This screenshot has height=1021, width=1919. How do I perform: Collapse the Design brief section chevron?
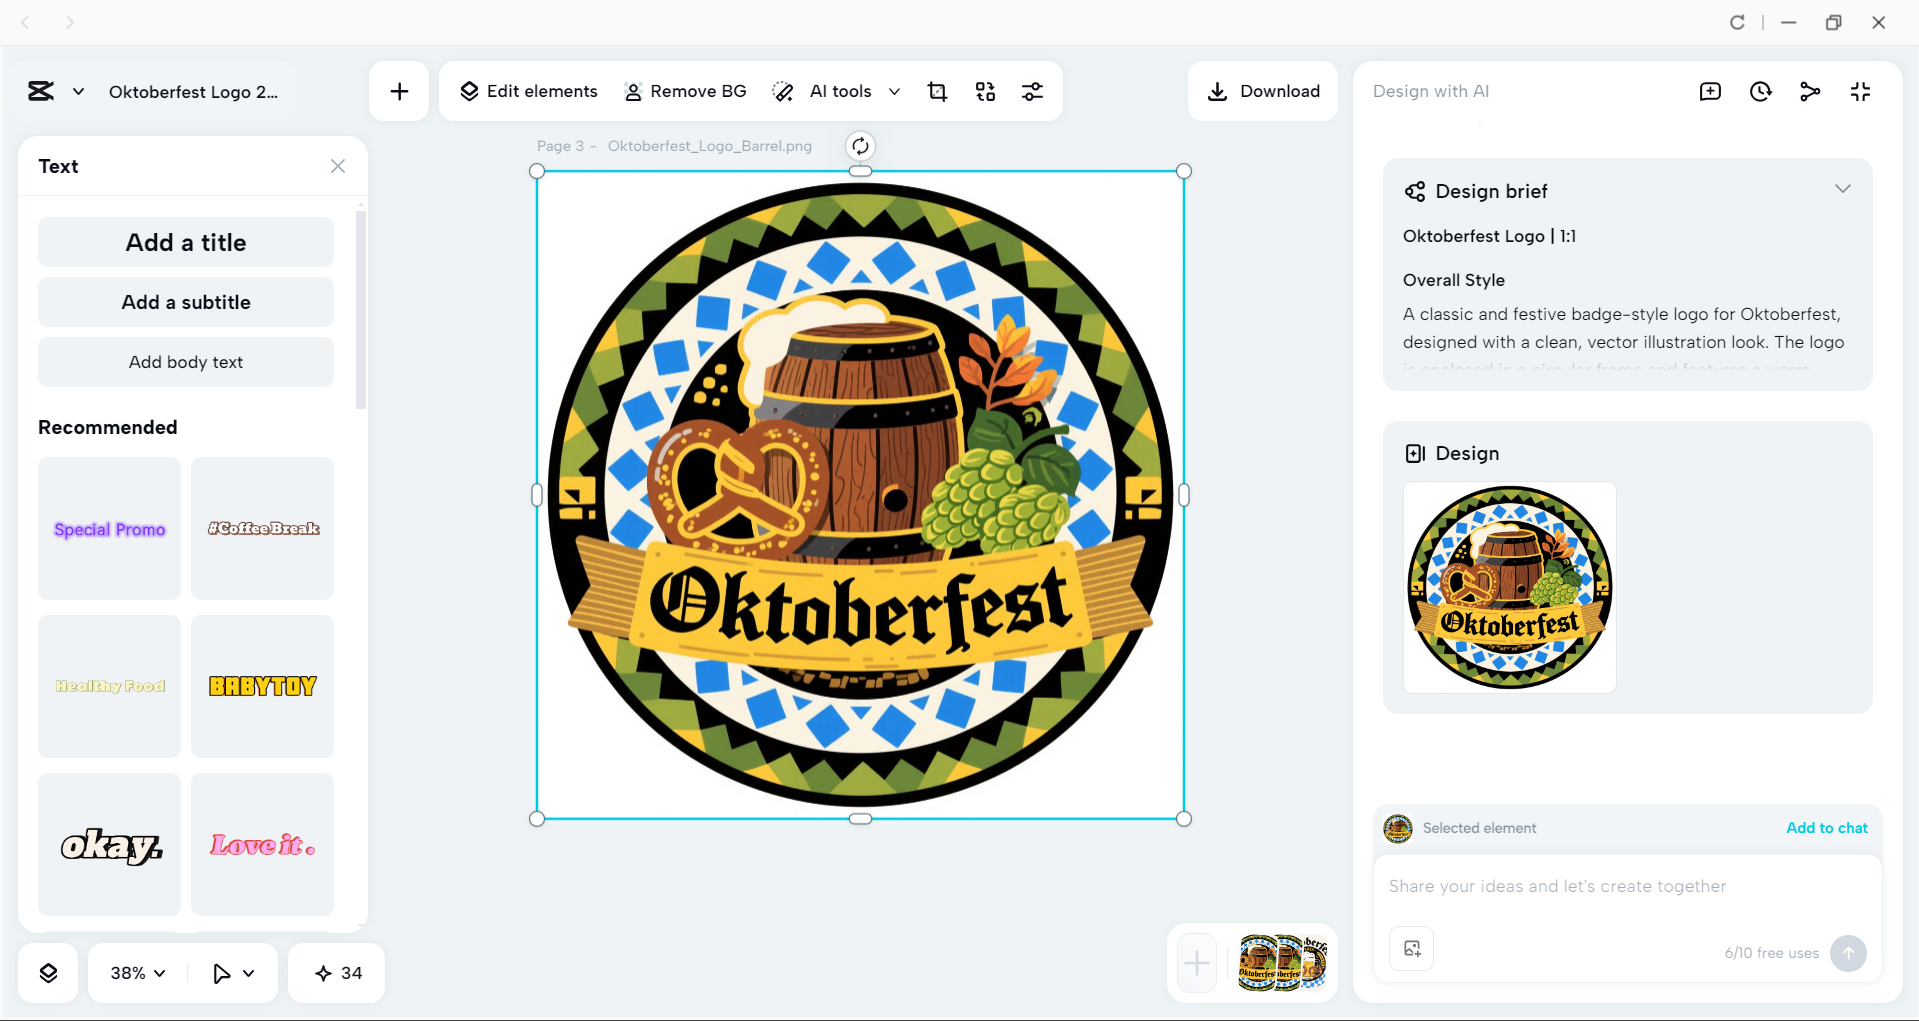coord(1843,189)
